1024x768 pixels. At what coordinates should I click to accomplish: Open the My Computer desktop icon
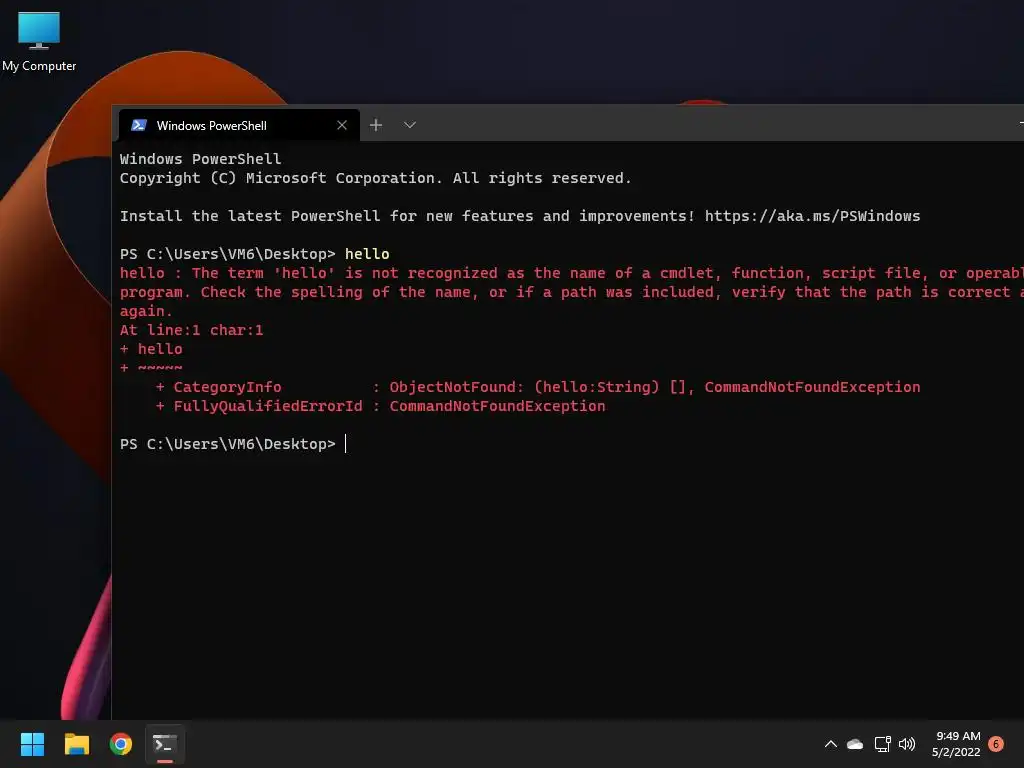click(x=39, y=42)
